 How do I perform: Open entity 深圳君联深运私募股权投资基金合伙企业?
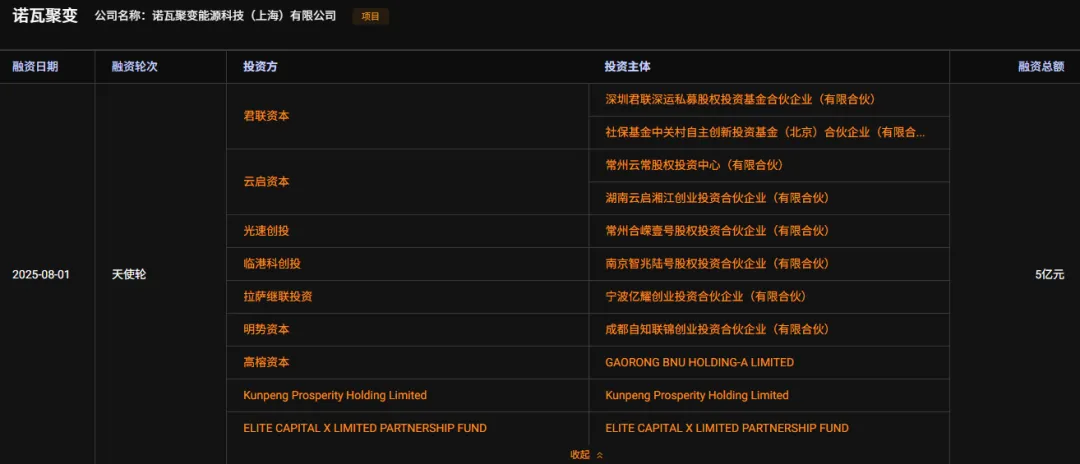tap(740, 100)
